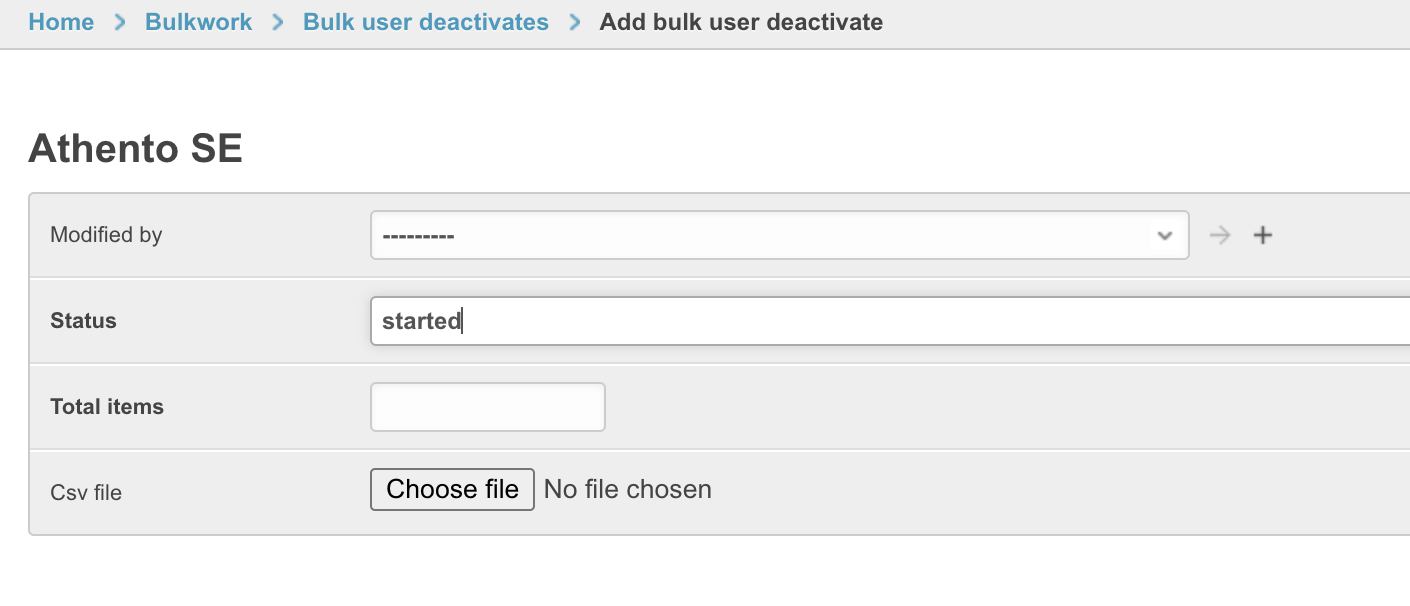Image resolution: width=1410 pixels, height=606 pixels.
Task: Click the Modified by label
Action: tap(106, 235)
